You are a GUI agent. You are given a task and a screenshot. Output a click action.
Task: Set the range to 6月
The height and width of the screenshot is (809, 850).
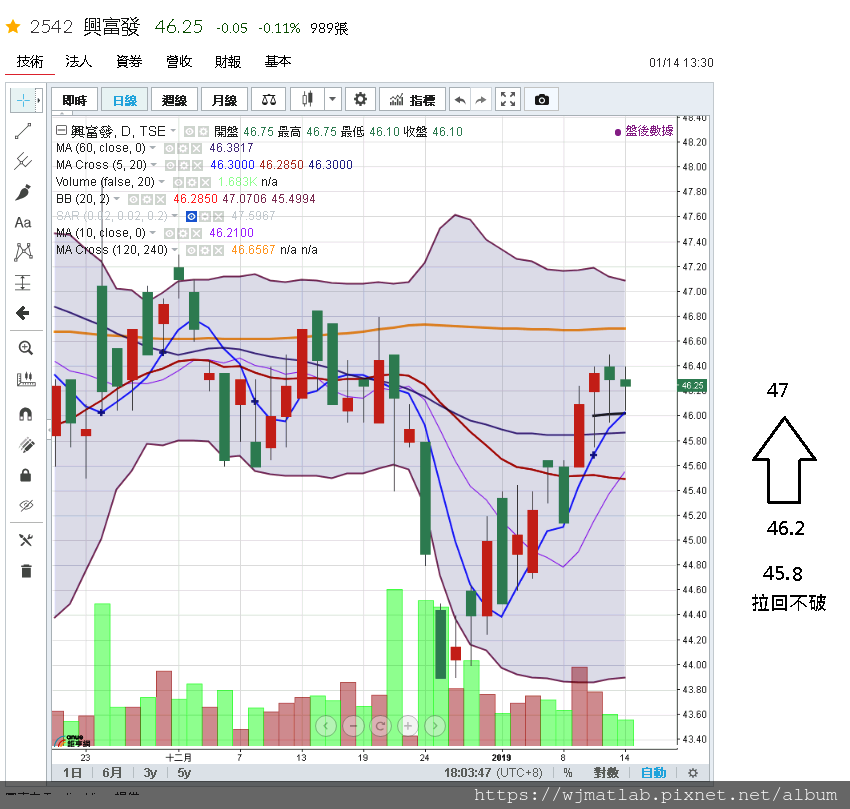point(112,773)
